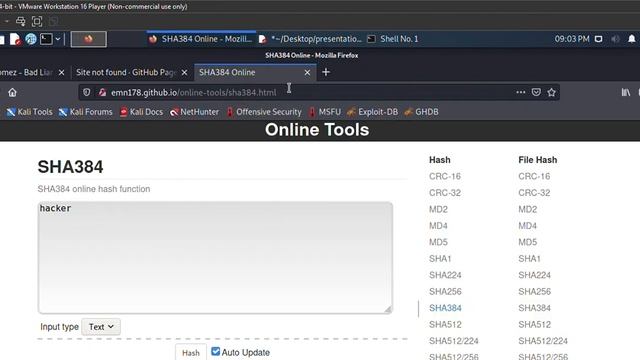Click the volume speaker icon in panel
Viewport: 640px width, 360px height.
(615, 39)
